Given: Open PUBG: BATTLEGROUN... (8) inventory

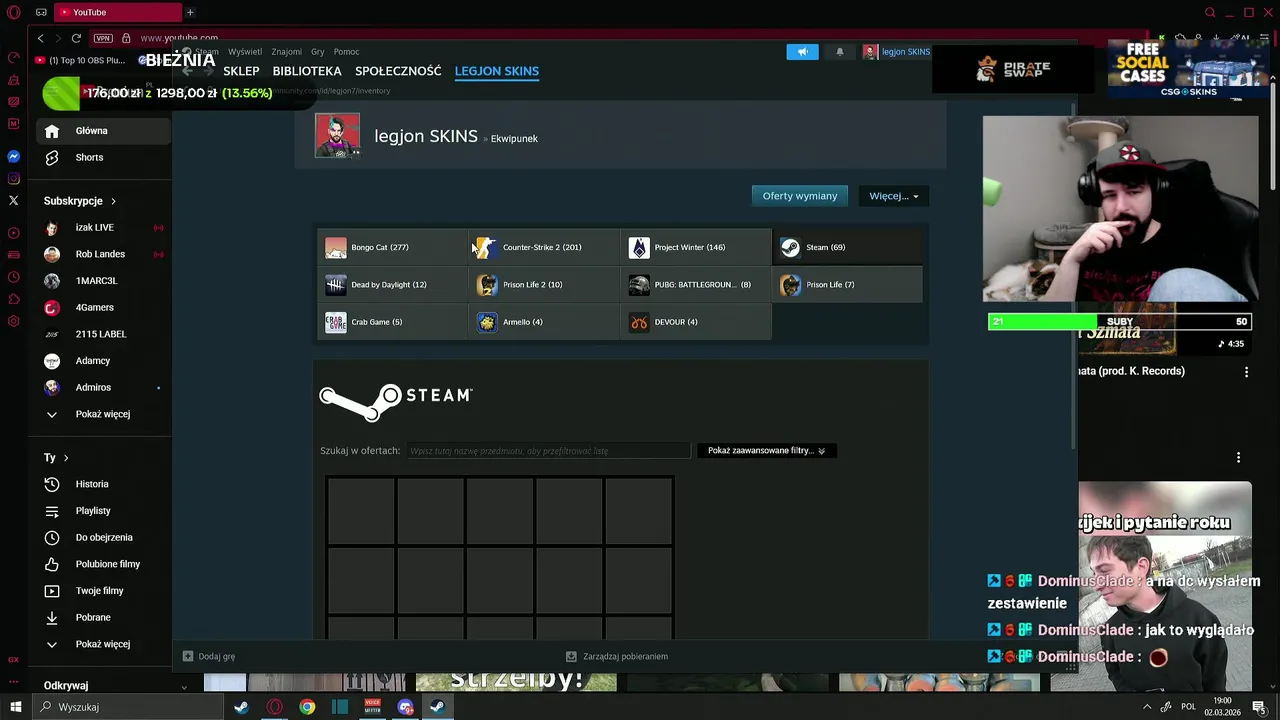Looking at the screenshot, I should tap(696, 285).
